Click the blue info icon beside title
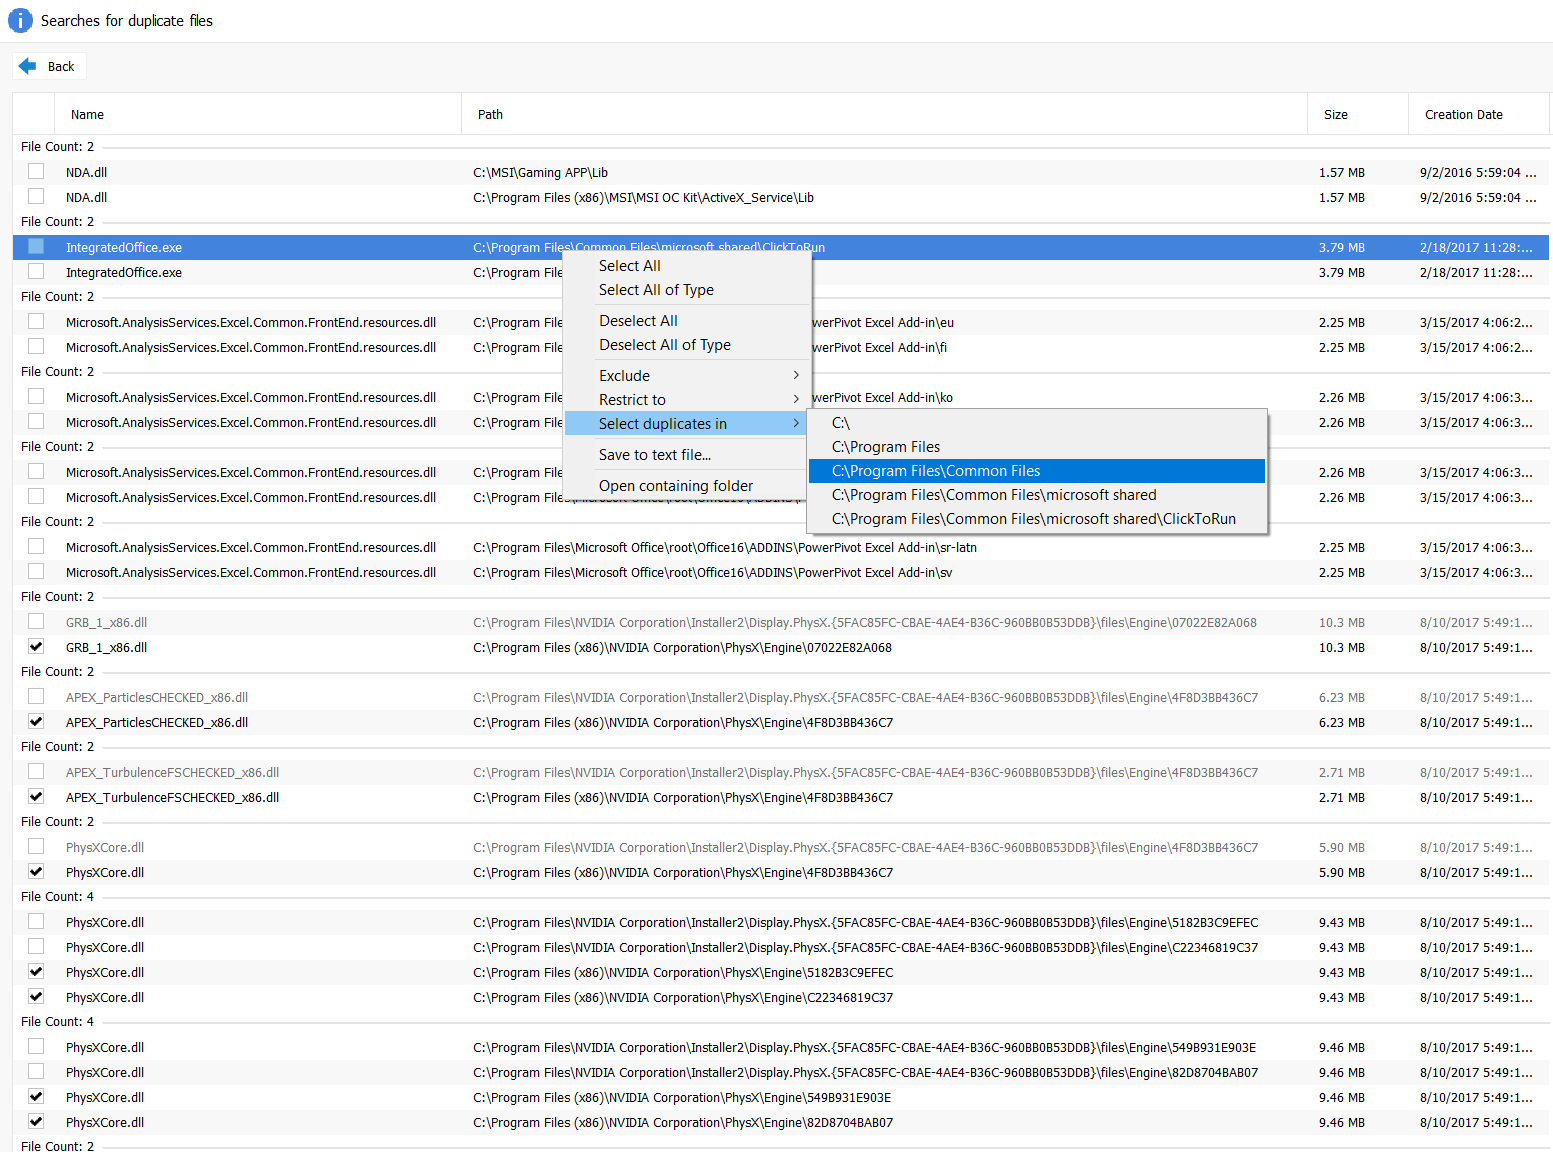 coord(20,20)
